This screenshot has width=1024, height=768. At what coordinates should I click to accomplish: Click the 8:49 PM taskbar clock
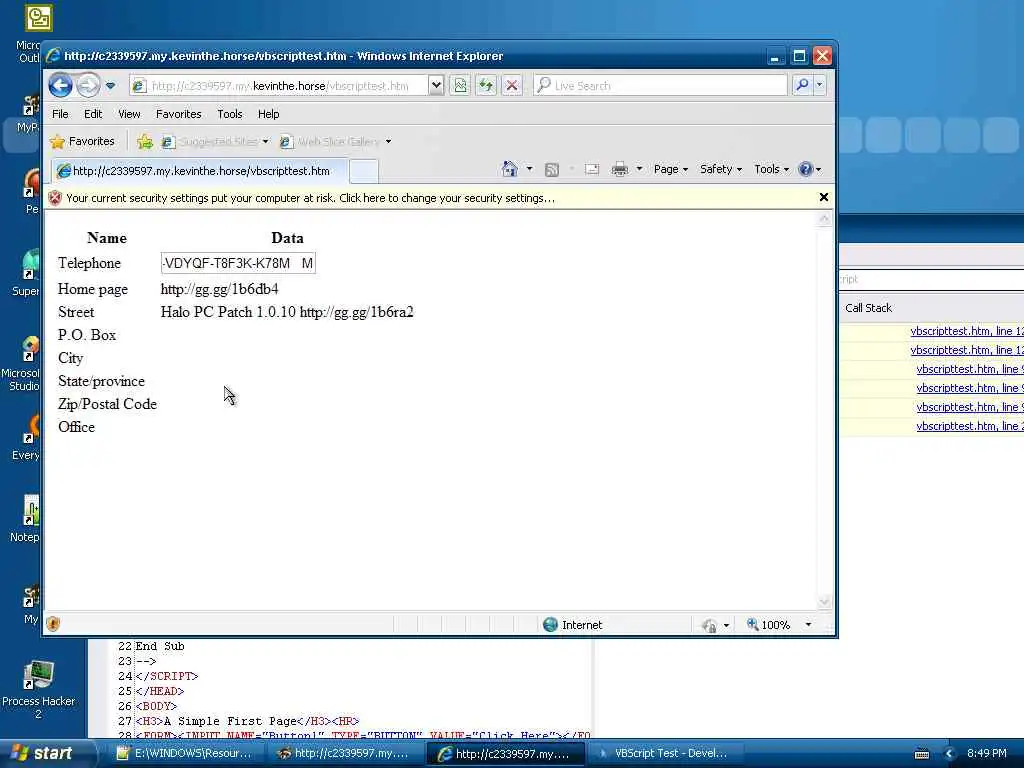click(x=987, y=754)
